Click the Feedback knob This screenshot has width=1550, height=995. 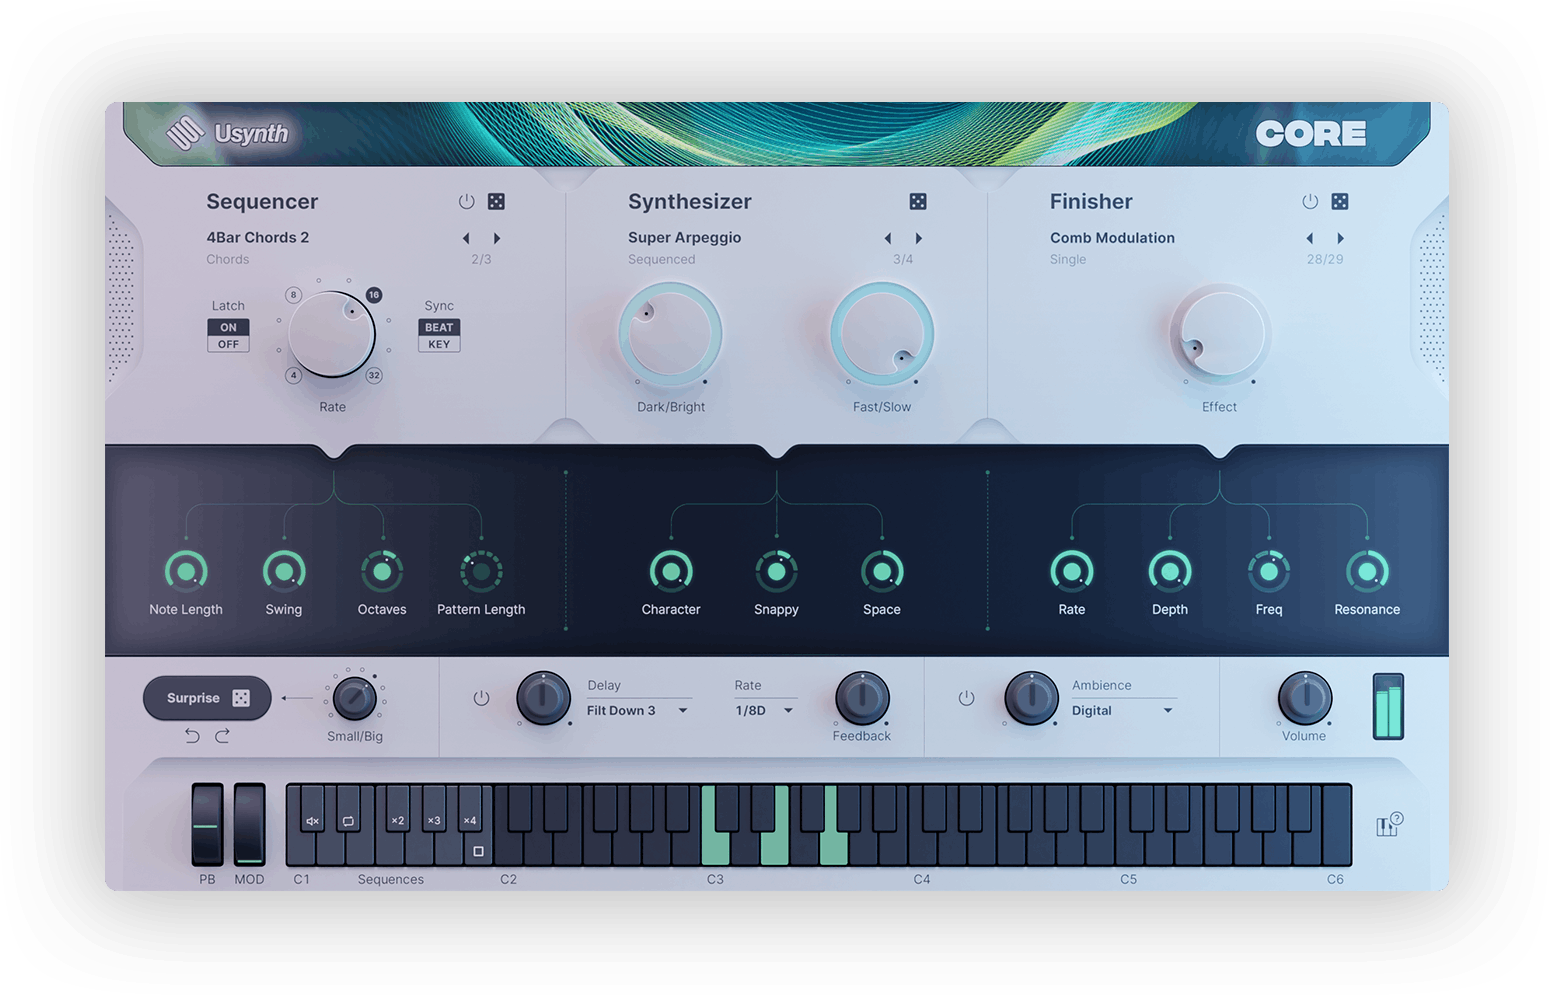pos(862,698)
